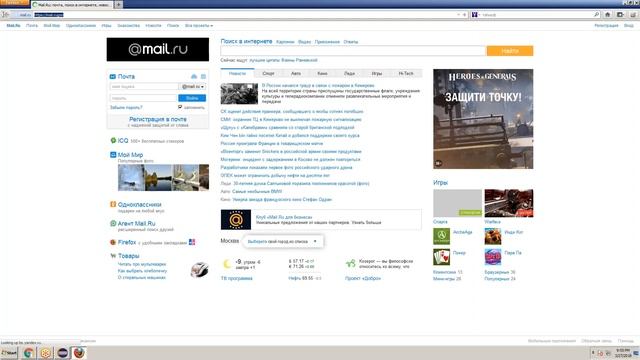The image size is (640, 360).
Task: Click the cloud icon in Почта header
Action: tap(194, 77)
